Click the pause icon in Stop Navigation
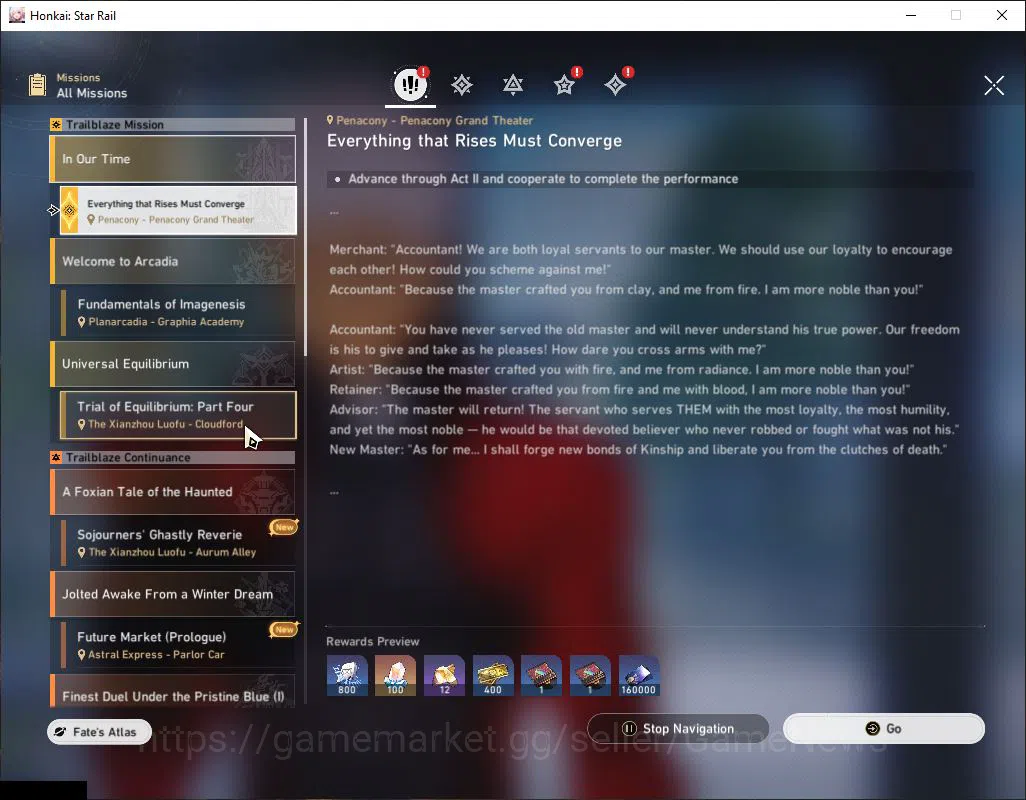Viewport: 1026px width, 800px height. tap(629, 728)
